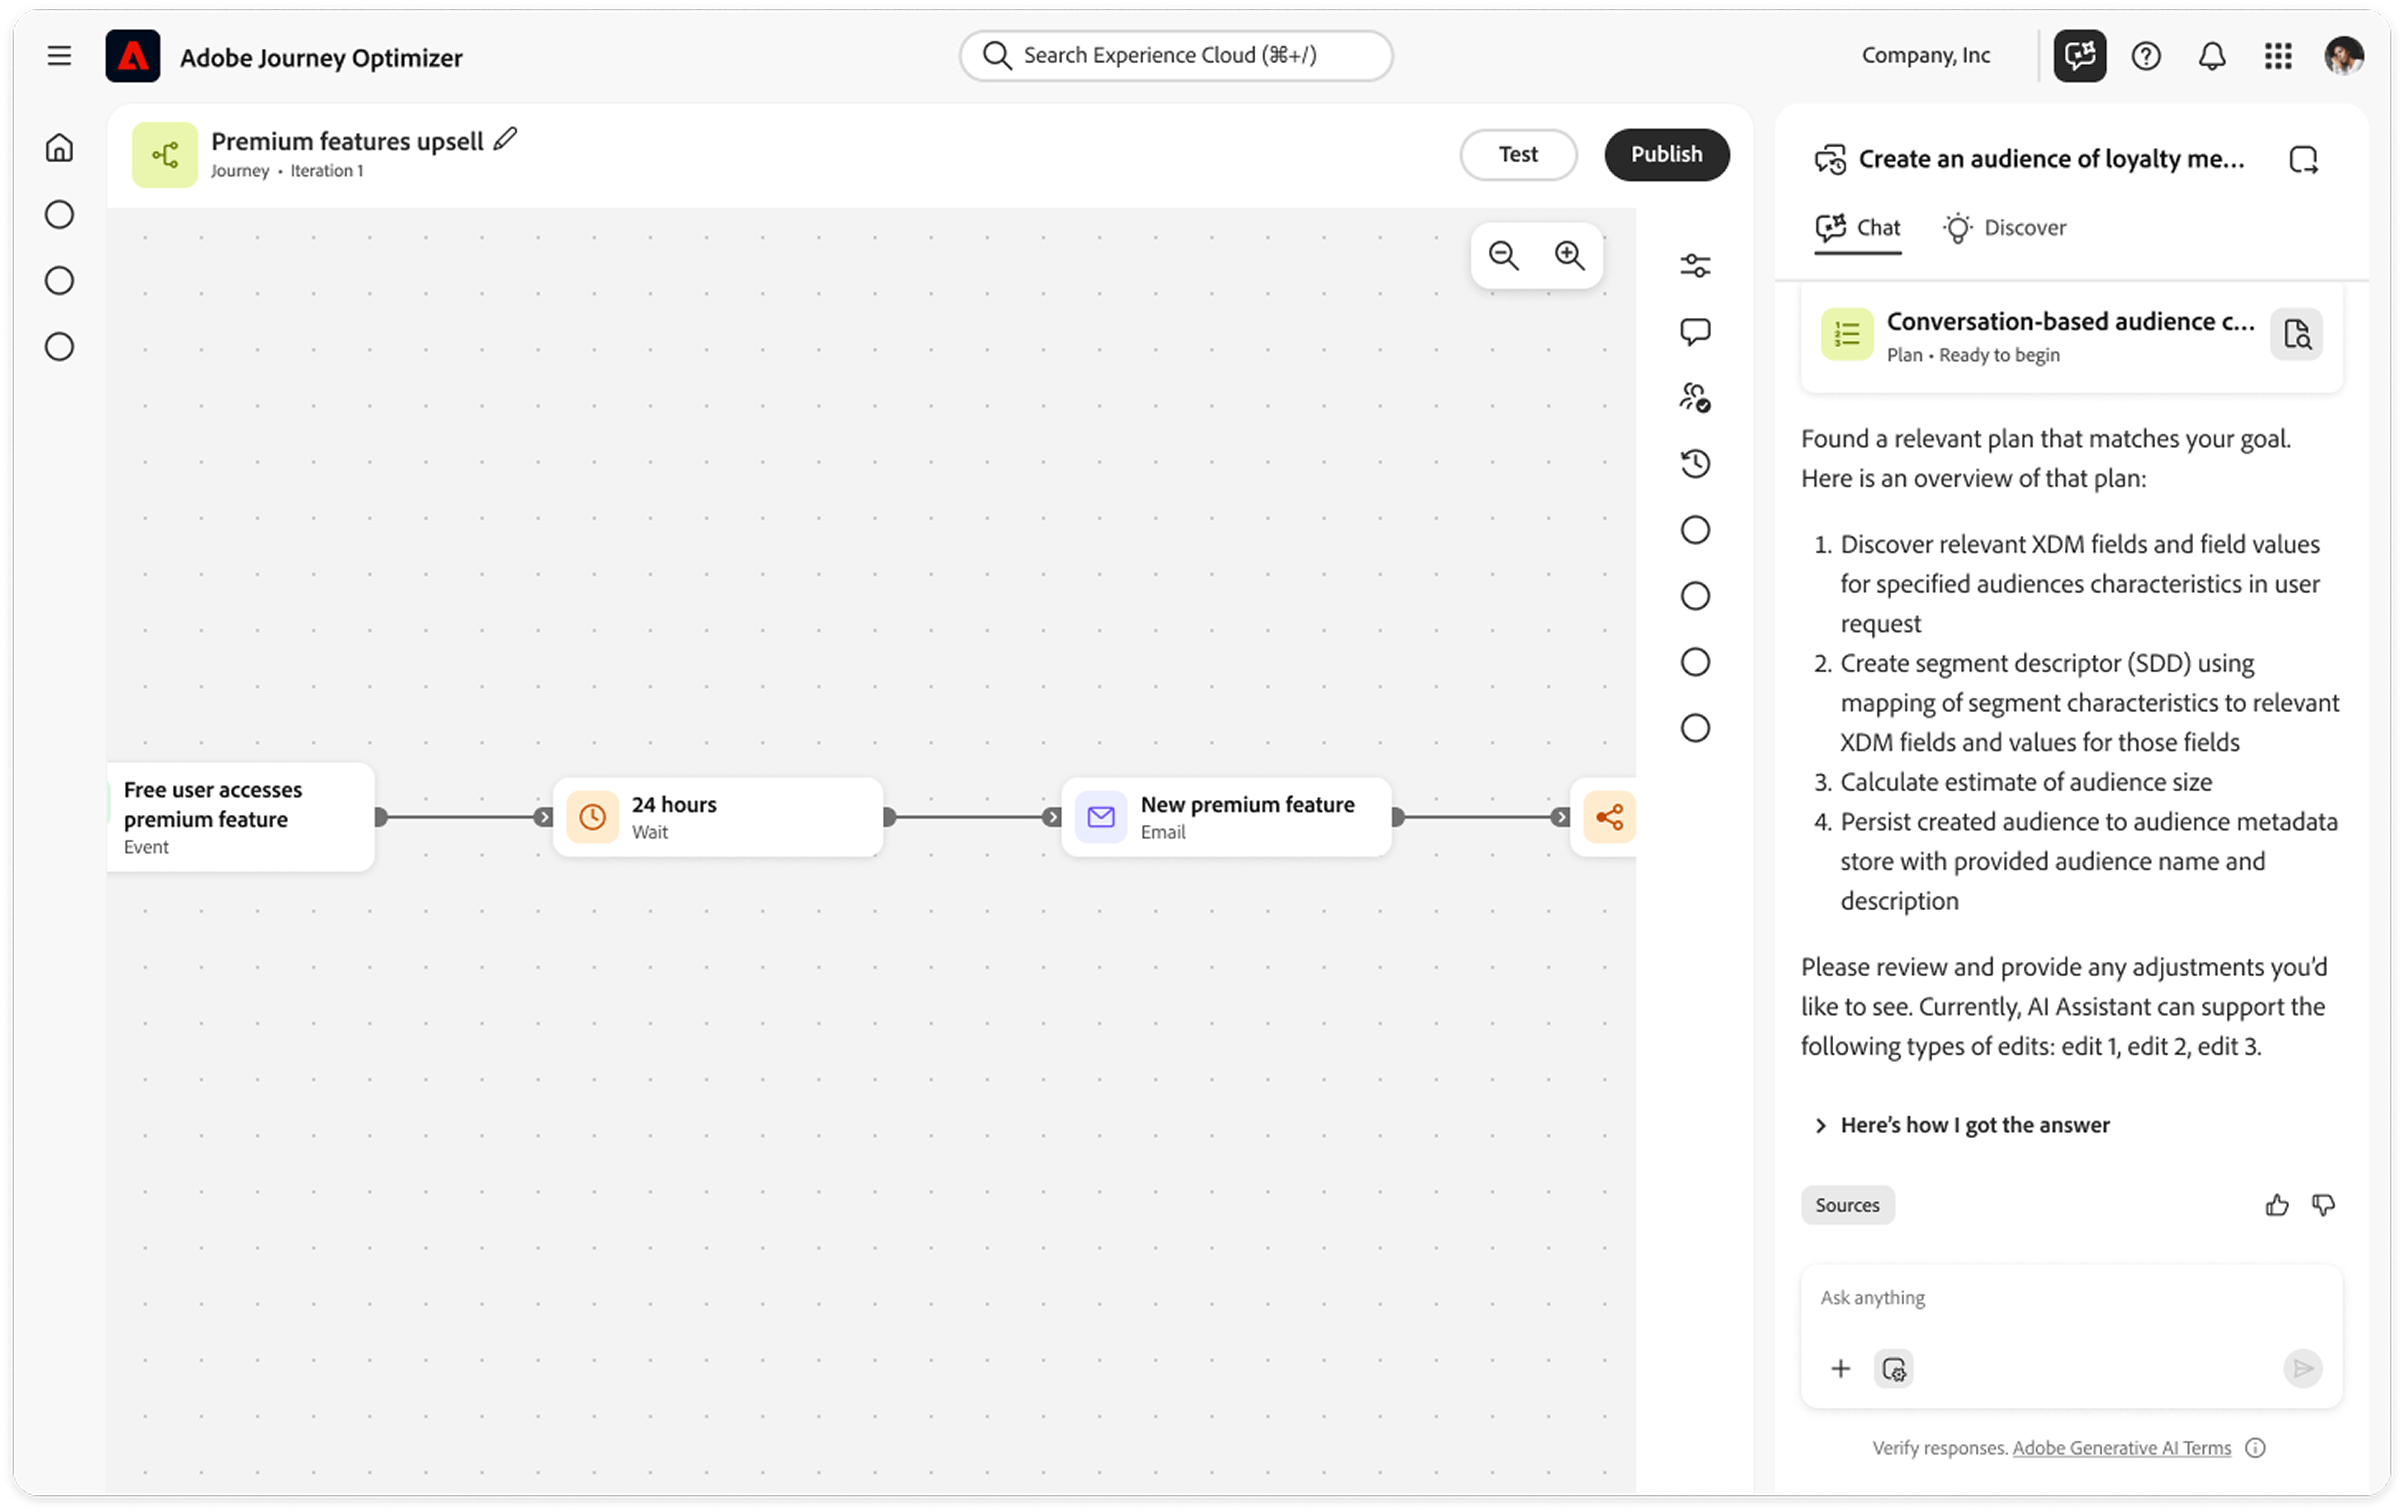Click the Search Experience Cloud field
Screen dimensions: 2404x1512
[1176, 55]
